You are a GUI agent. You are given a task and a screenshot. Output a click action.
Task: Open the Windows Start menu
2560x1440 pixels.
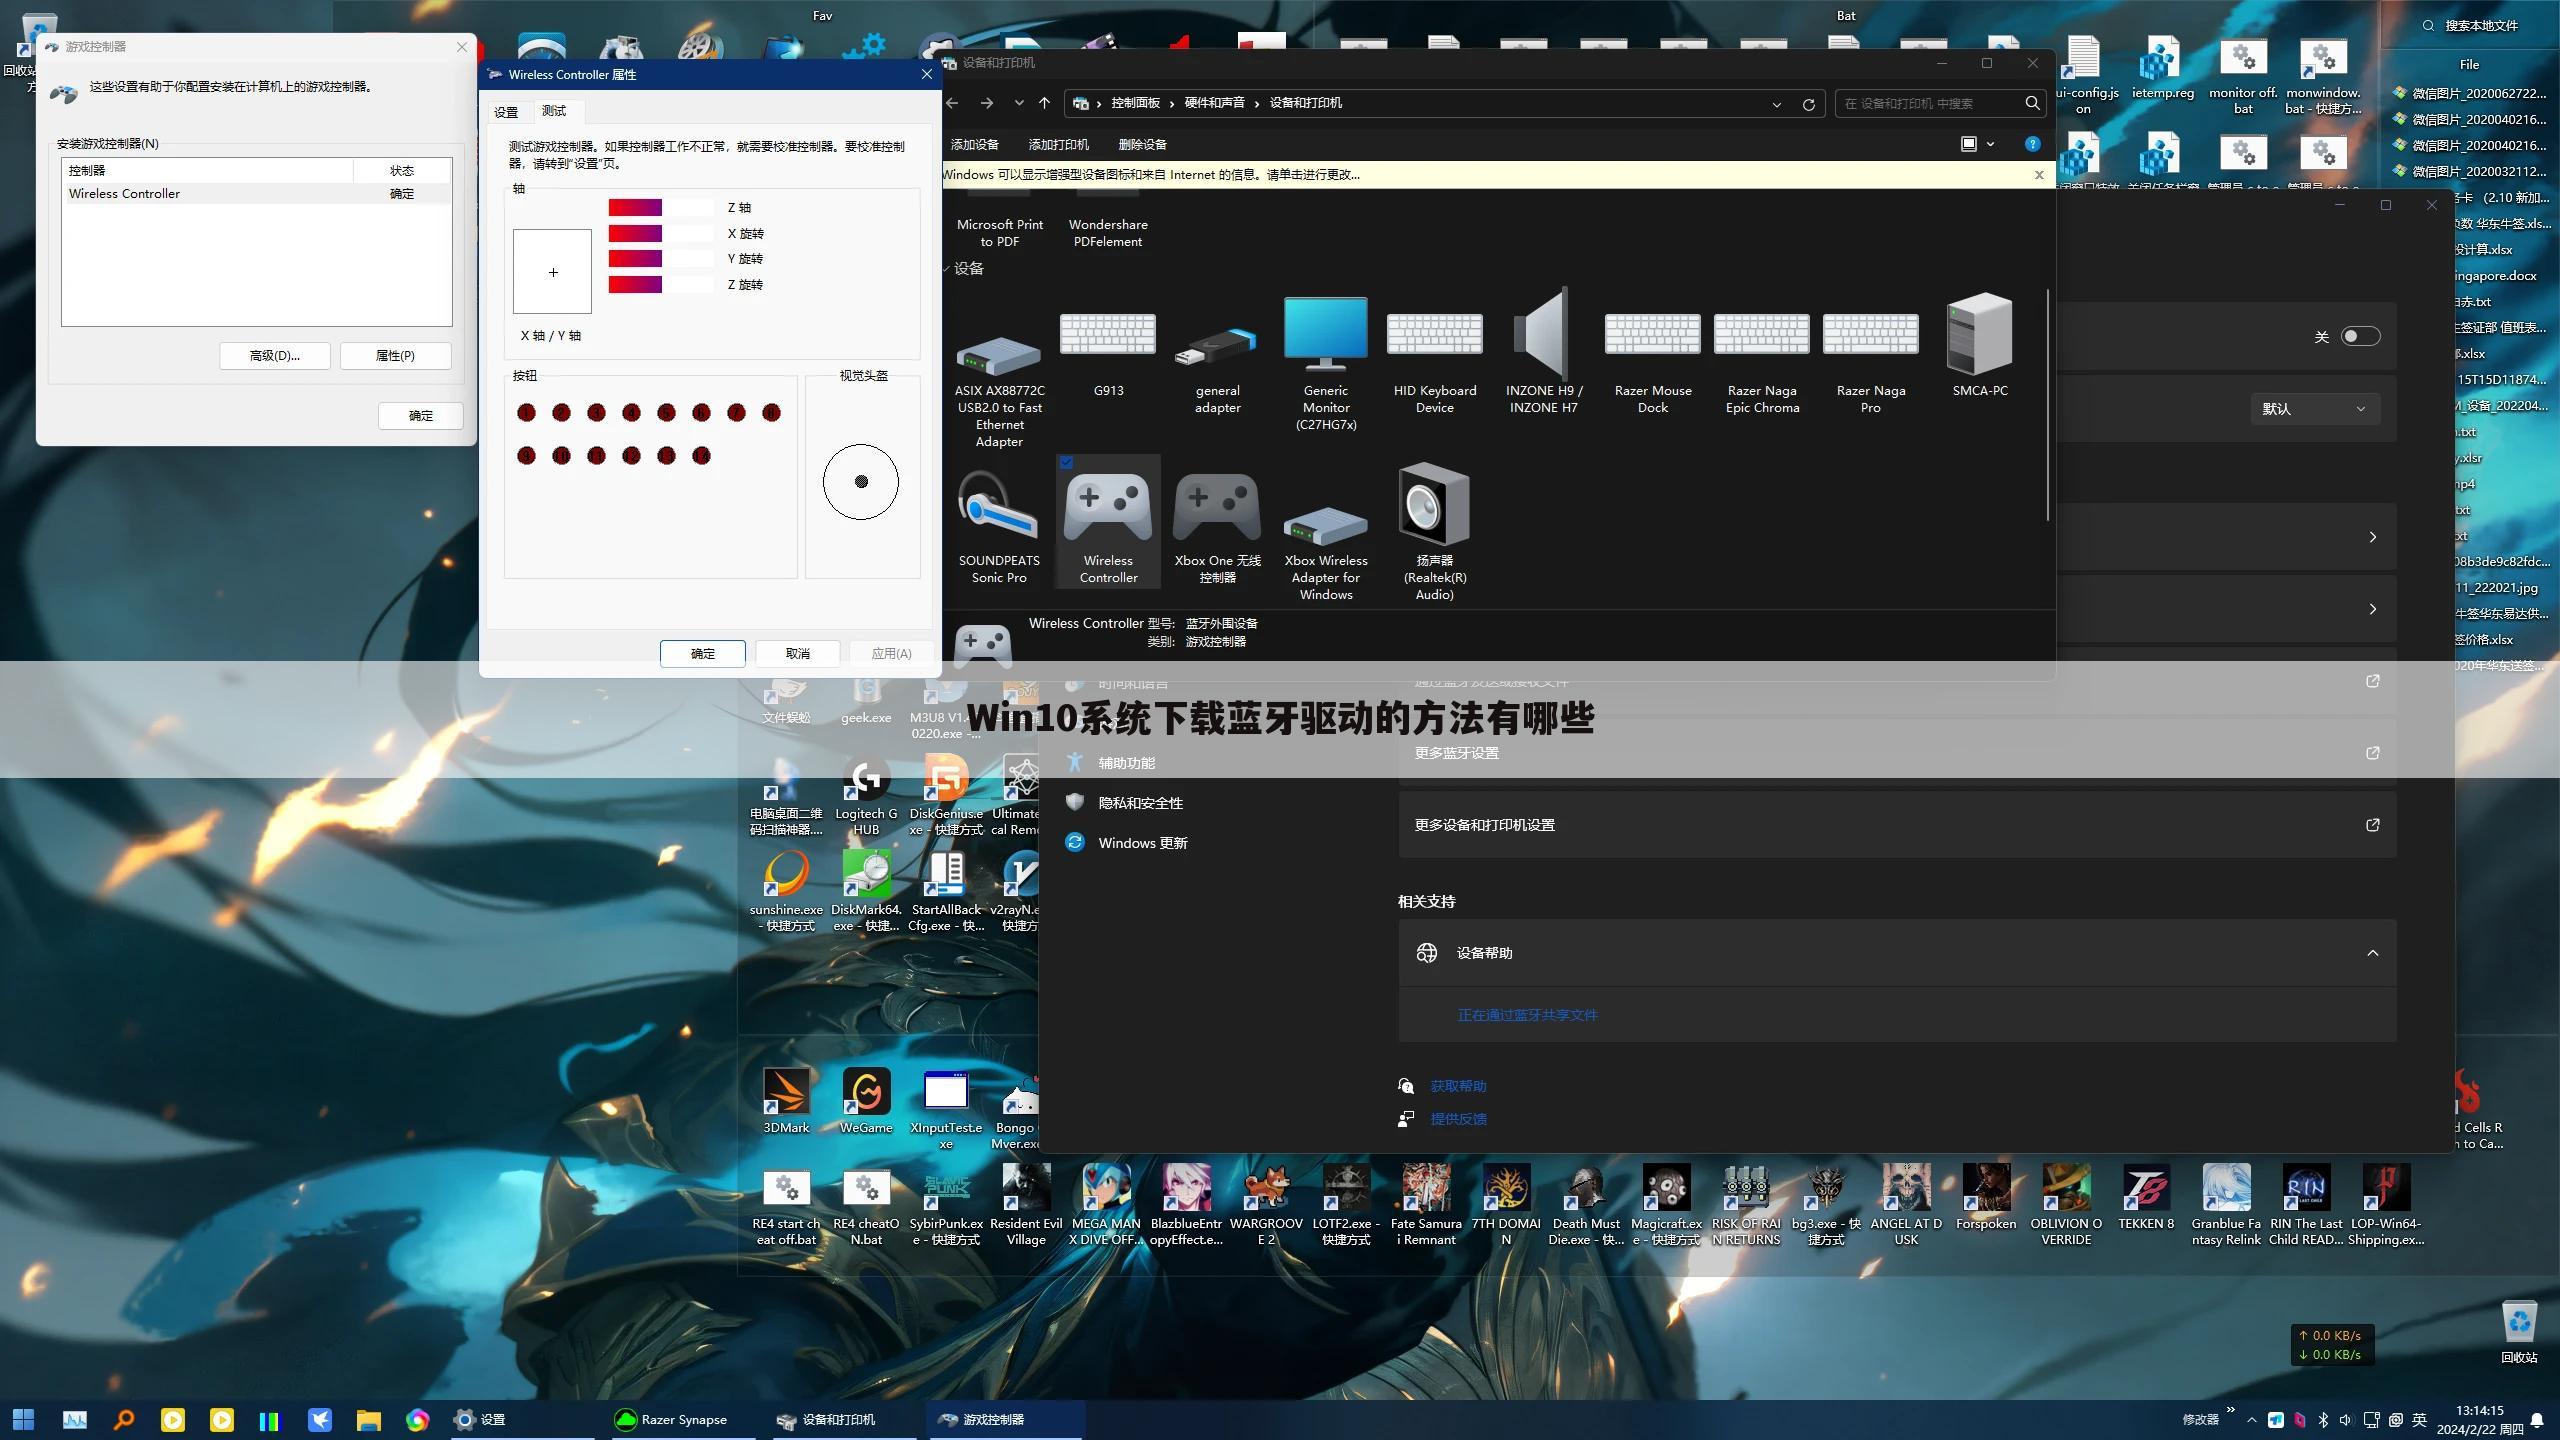23,1419
